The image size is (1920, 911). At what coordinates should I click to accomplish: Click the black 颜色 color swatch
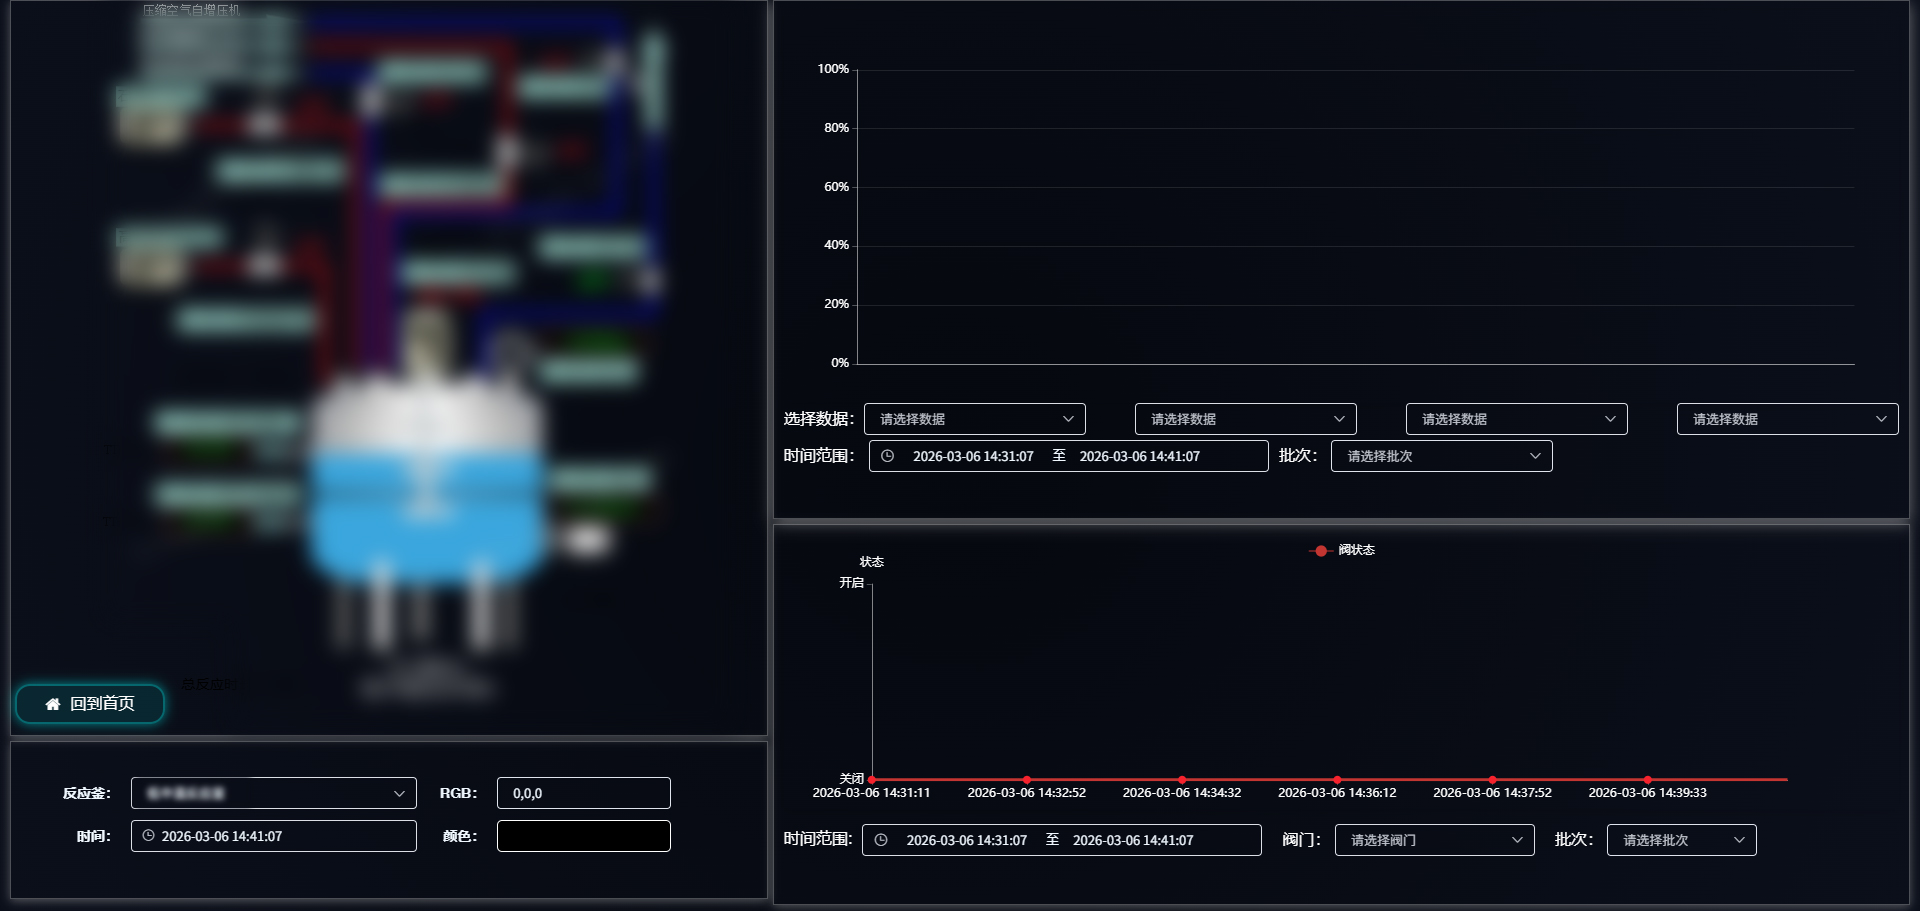[x=583, y=836]
